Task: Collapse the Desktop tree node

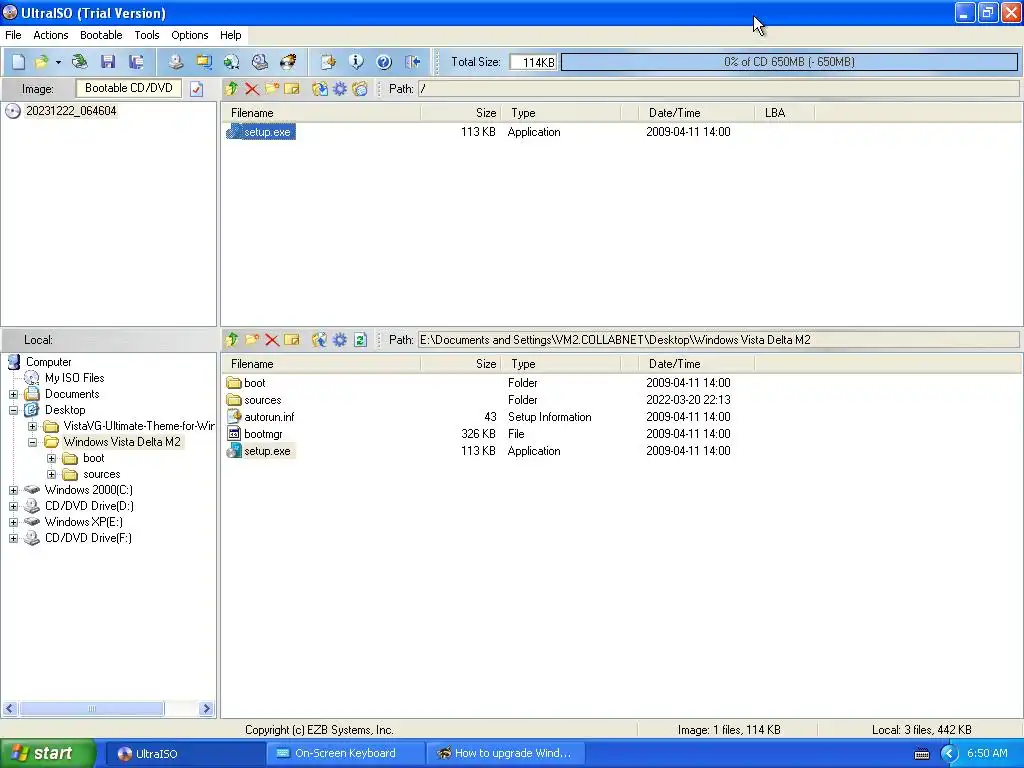Action: 13,410
